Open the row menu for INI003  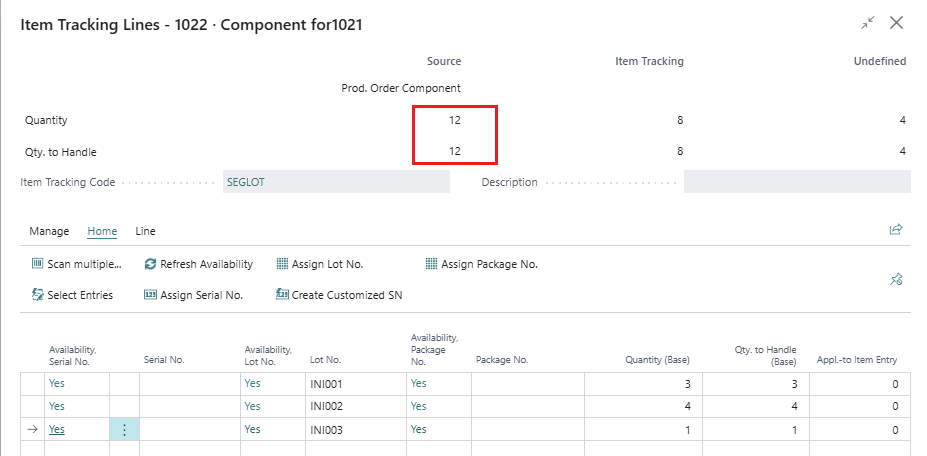[x=124, y=429]
